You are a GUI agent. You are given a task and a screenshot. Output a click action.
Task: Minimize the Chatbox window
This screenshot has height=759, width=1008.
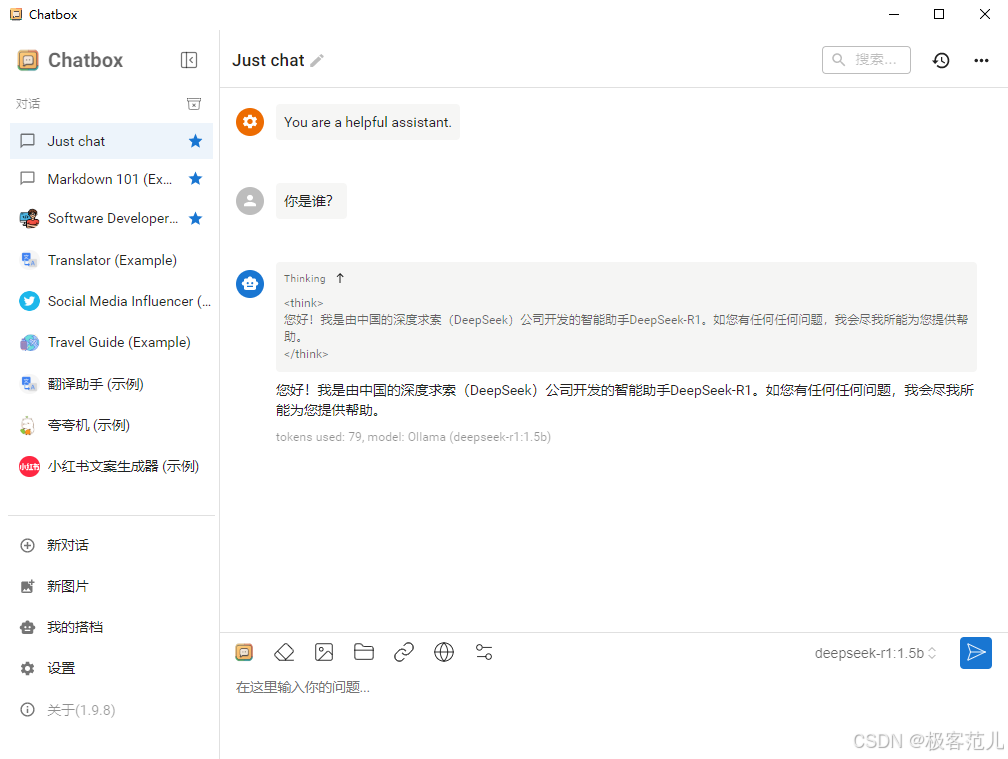[894, 14]
